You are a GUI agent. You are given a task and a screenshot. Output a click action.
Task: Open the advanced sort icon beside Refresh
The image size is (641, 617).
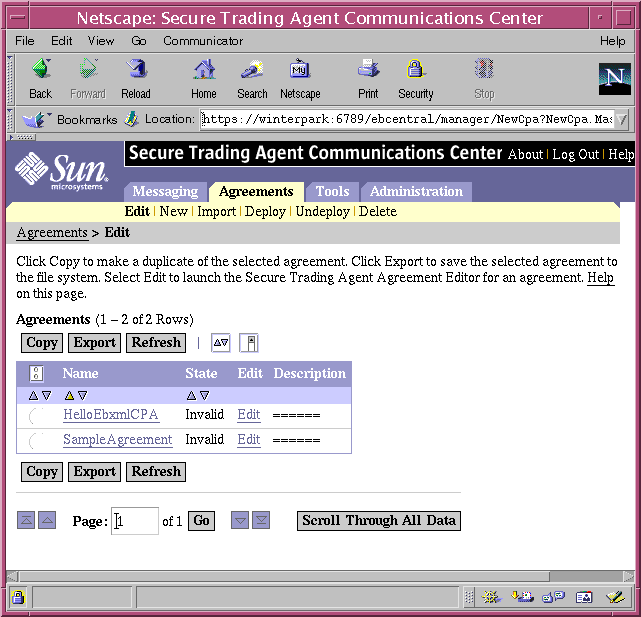point(221,343)
